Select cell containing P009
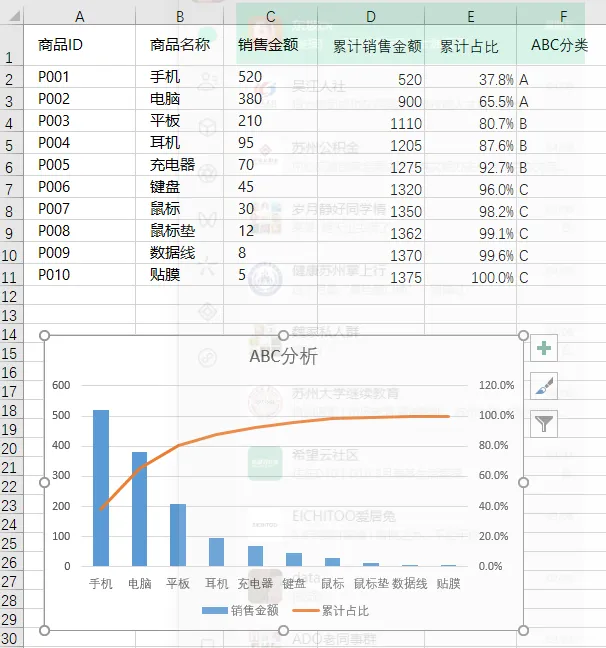This screenshot has height=648, width=606. tap(79, 253)
